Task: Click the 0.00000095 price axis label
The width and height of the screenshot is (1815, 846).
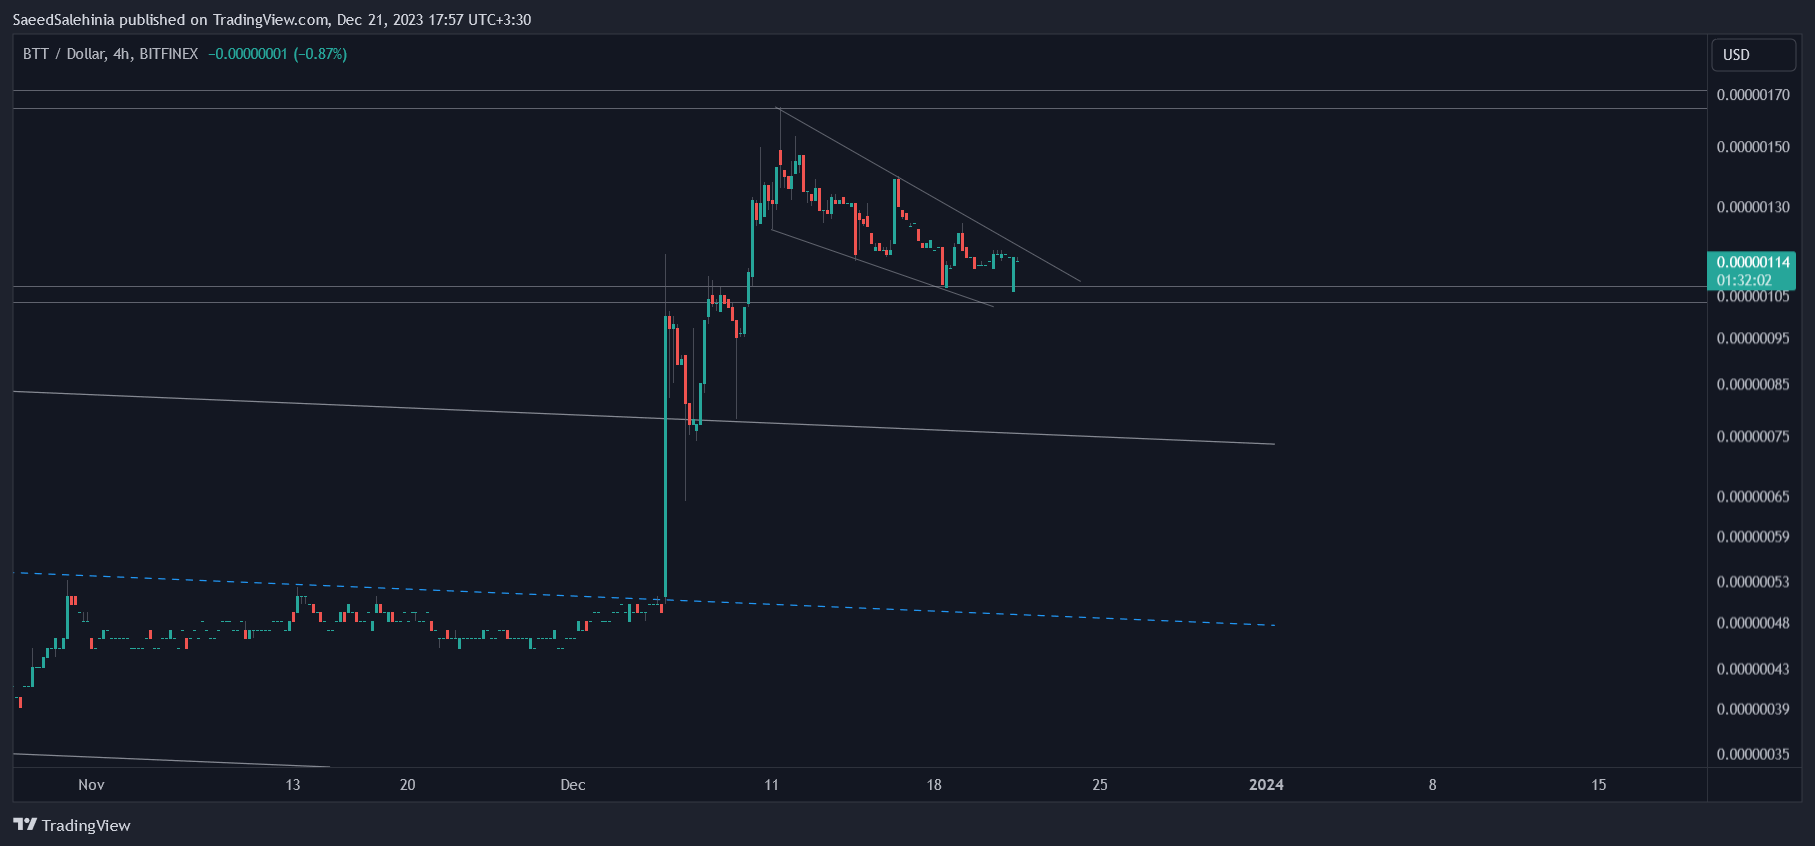Action: [x=1753, y=338]
